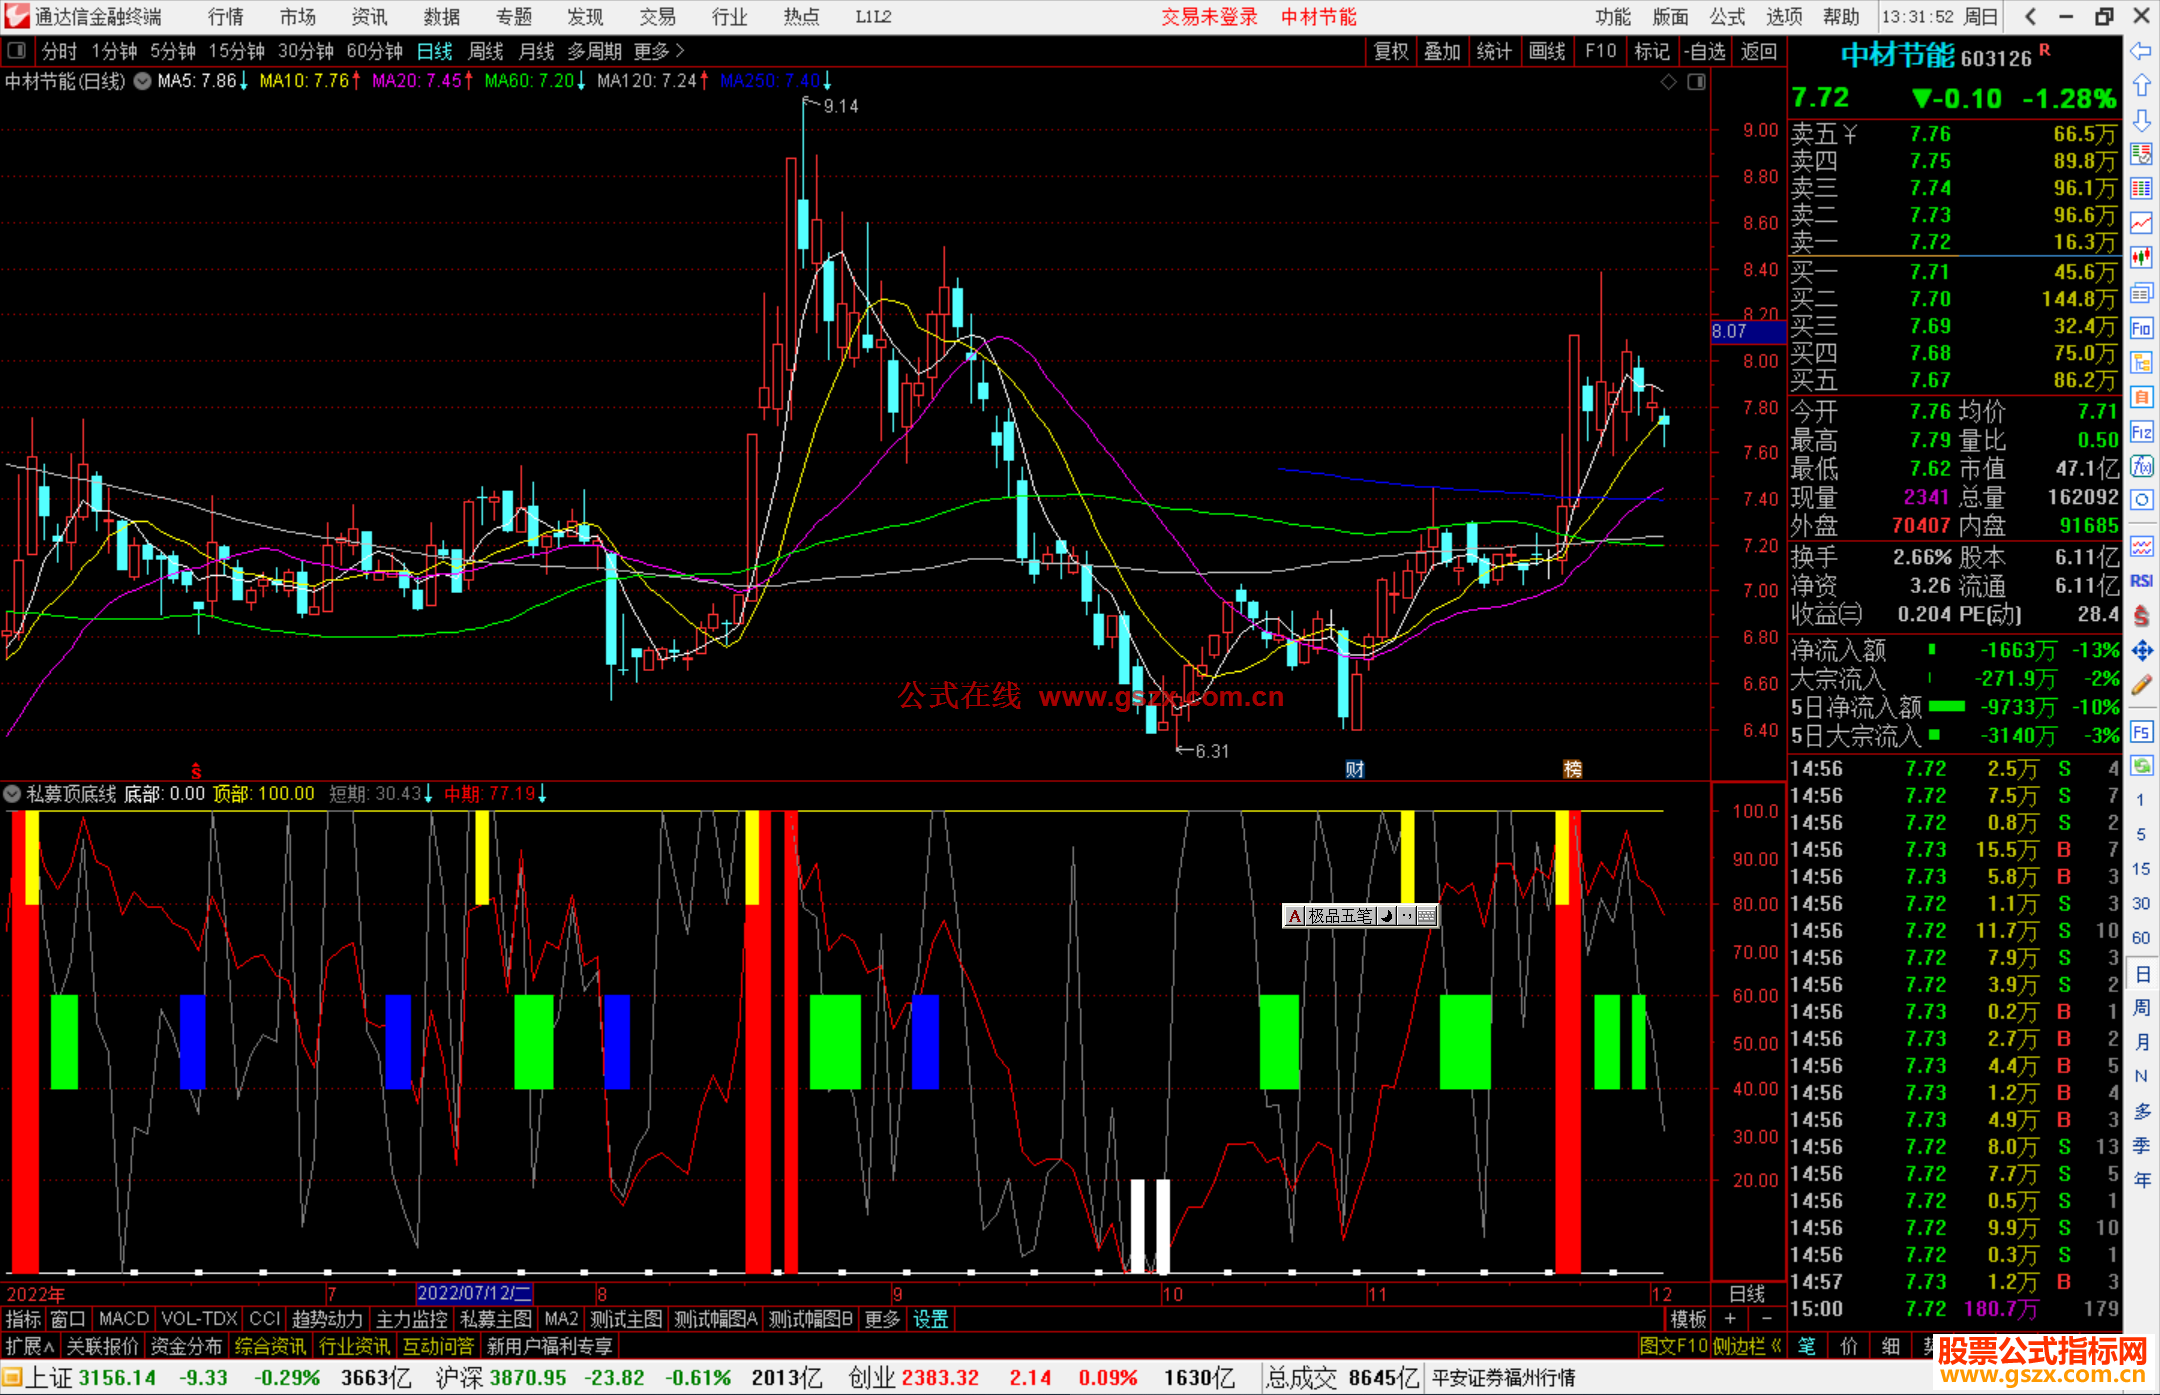Select the 60分钟 period tab
Image resolution: width=2160 pixels, height=1395 pixels.
374,51
